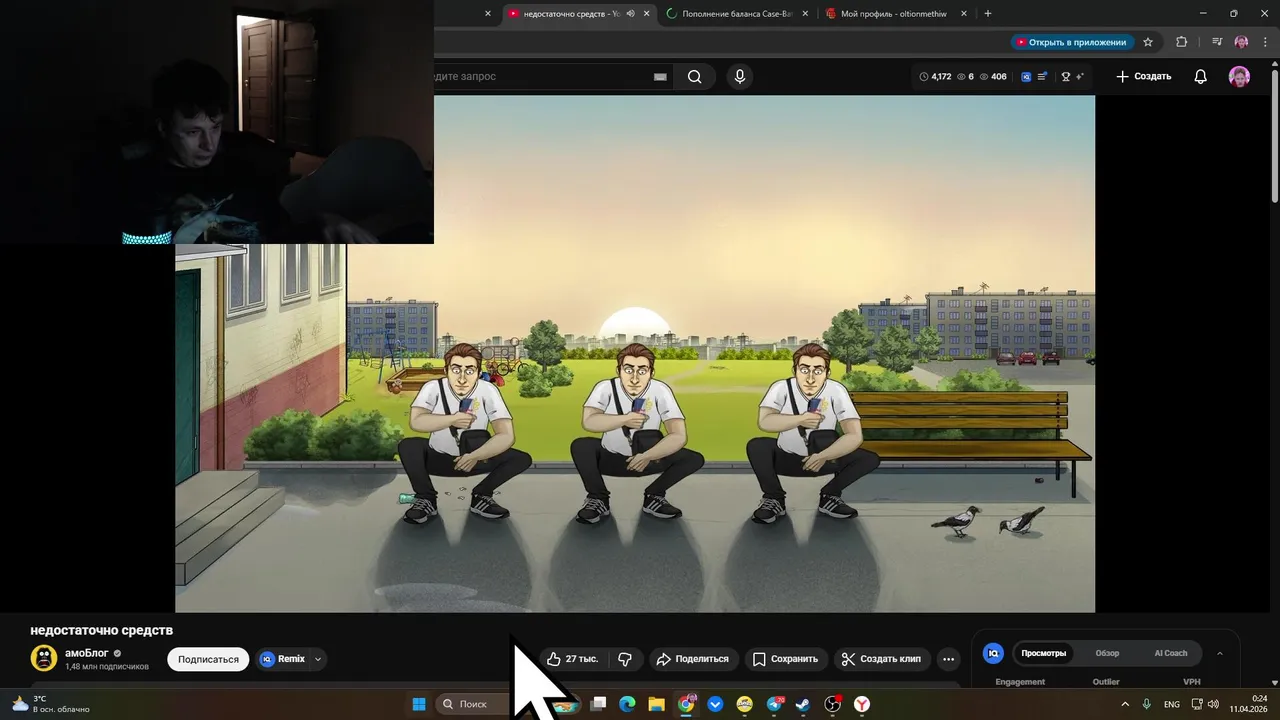1280x720 pixels.
Task: Click the Создать button
Action: (1143, 77)
